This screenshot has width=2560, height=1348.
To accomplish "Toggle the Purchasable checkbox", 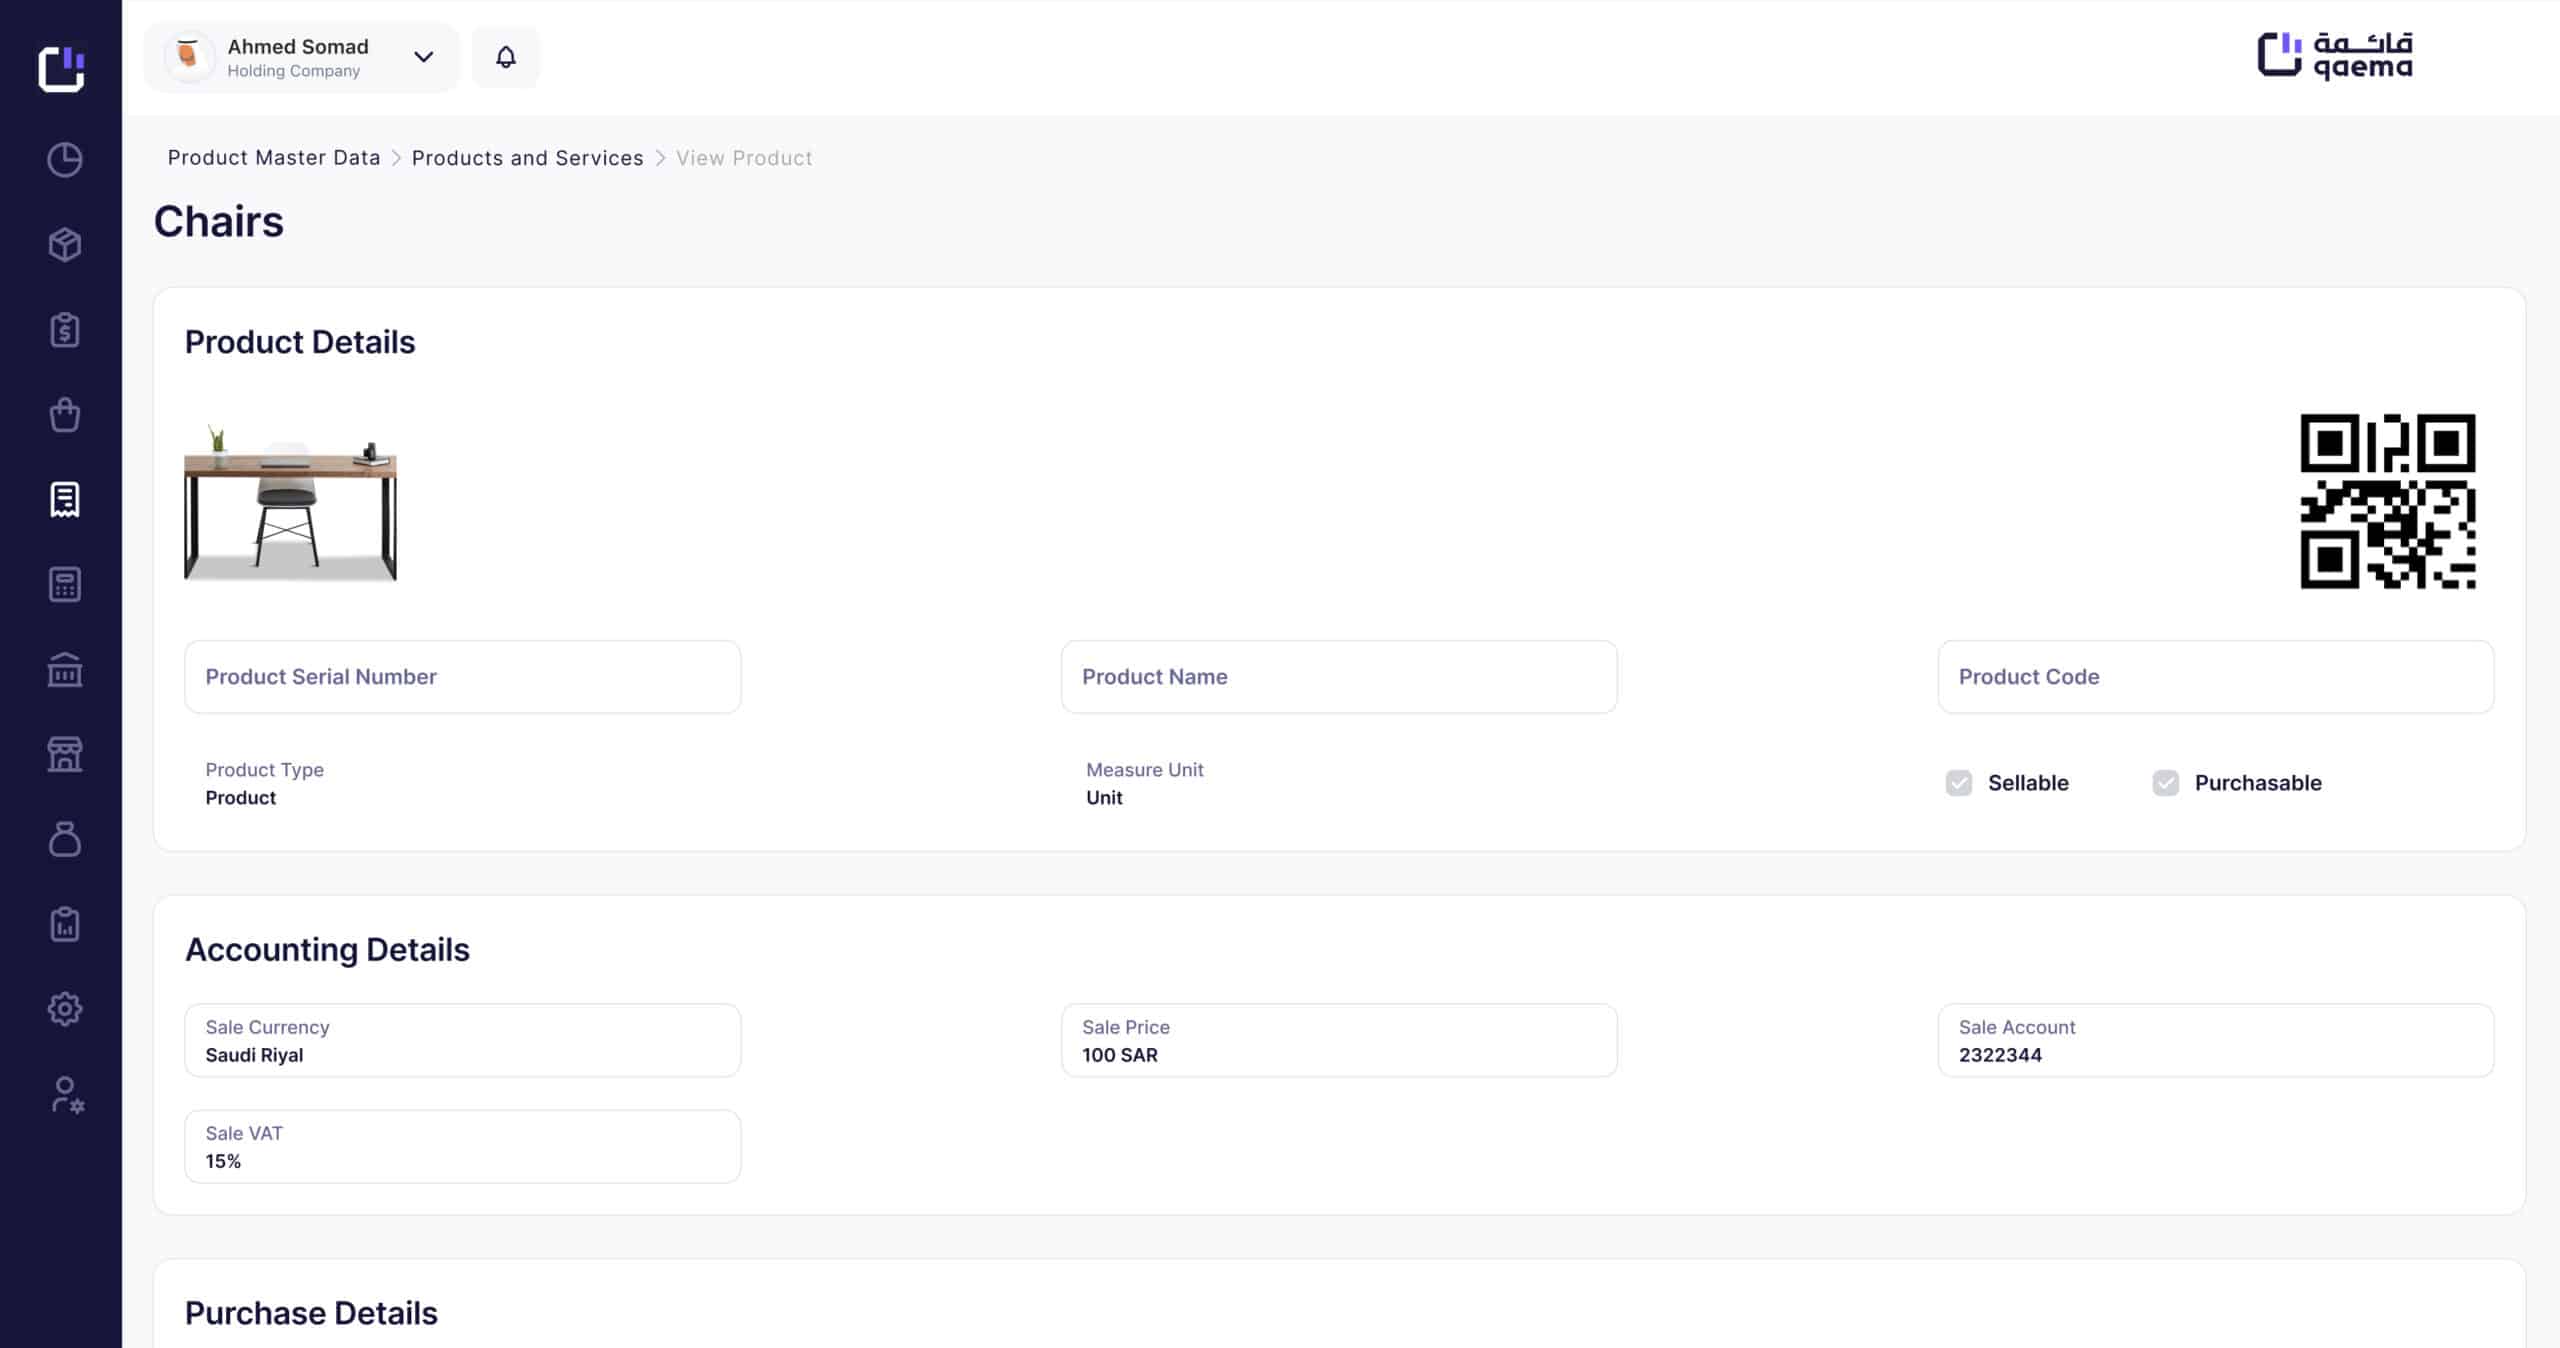I will coord(2166,783).
